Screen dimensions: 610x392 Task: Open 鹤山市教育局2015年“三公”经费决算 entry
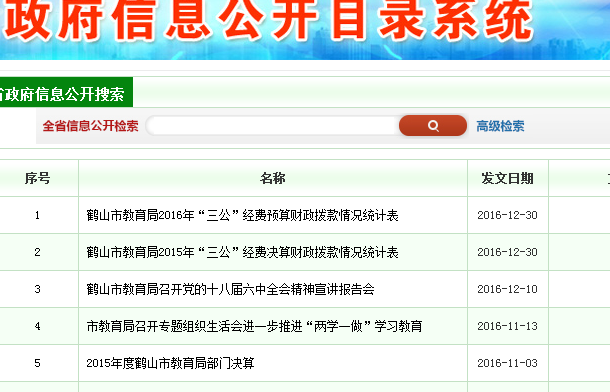242,252
